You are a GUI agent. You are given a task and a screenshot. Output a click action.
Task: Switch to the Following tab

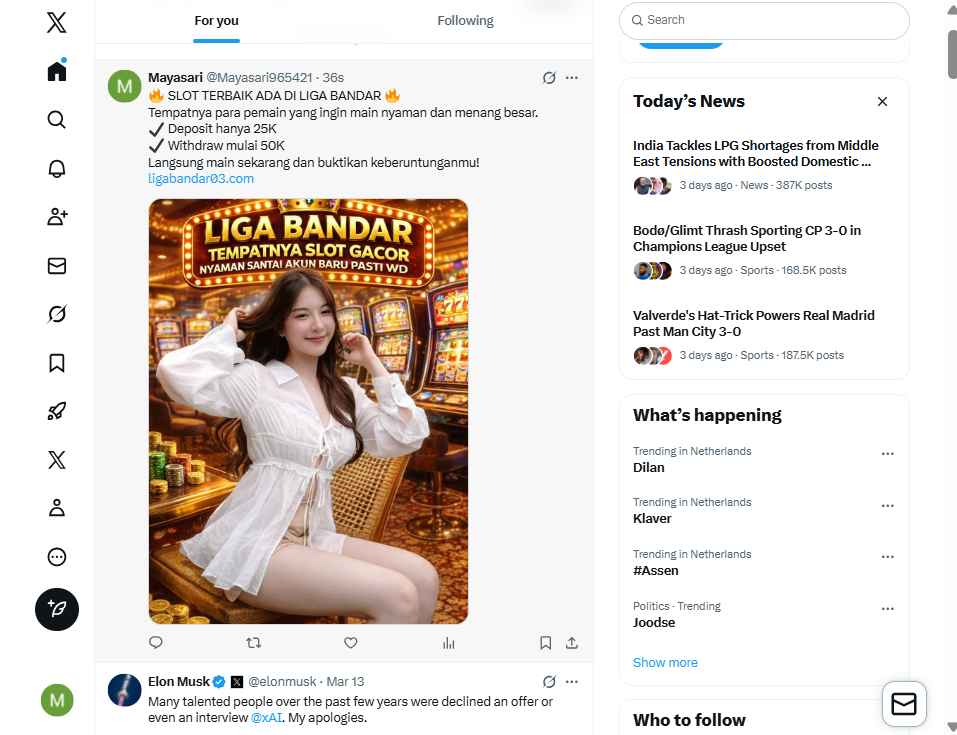(x=465, y=21)
